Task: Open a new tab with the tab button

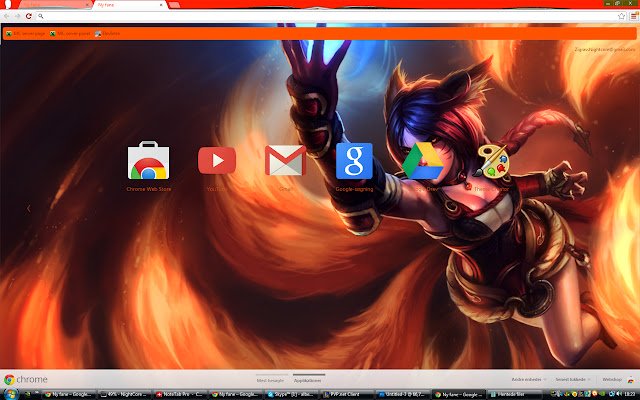Action: pyautogui.click(x=174, y=4)
